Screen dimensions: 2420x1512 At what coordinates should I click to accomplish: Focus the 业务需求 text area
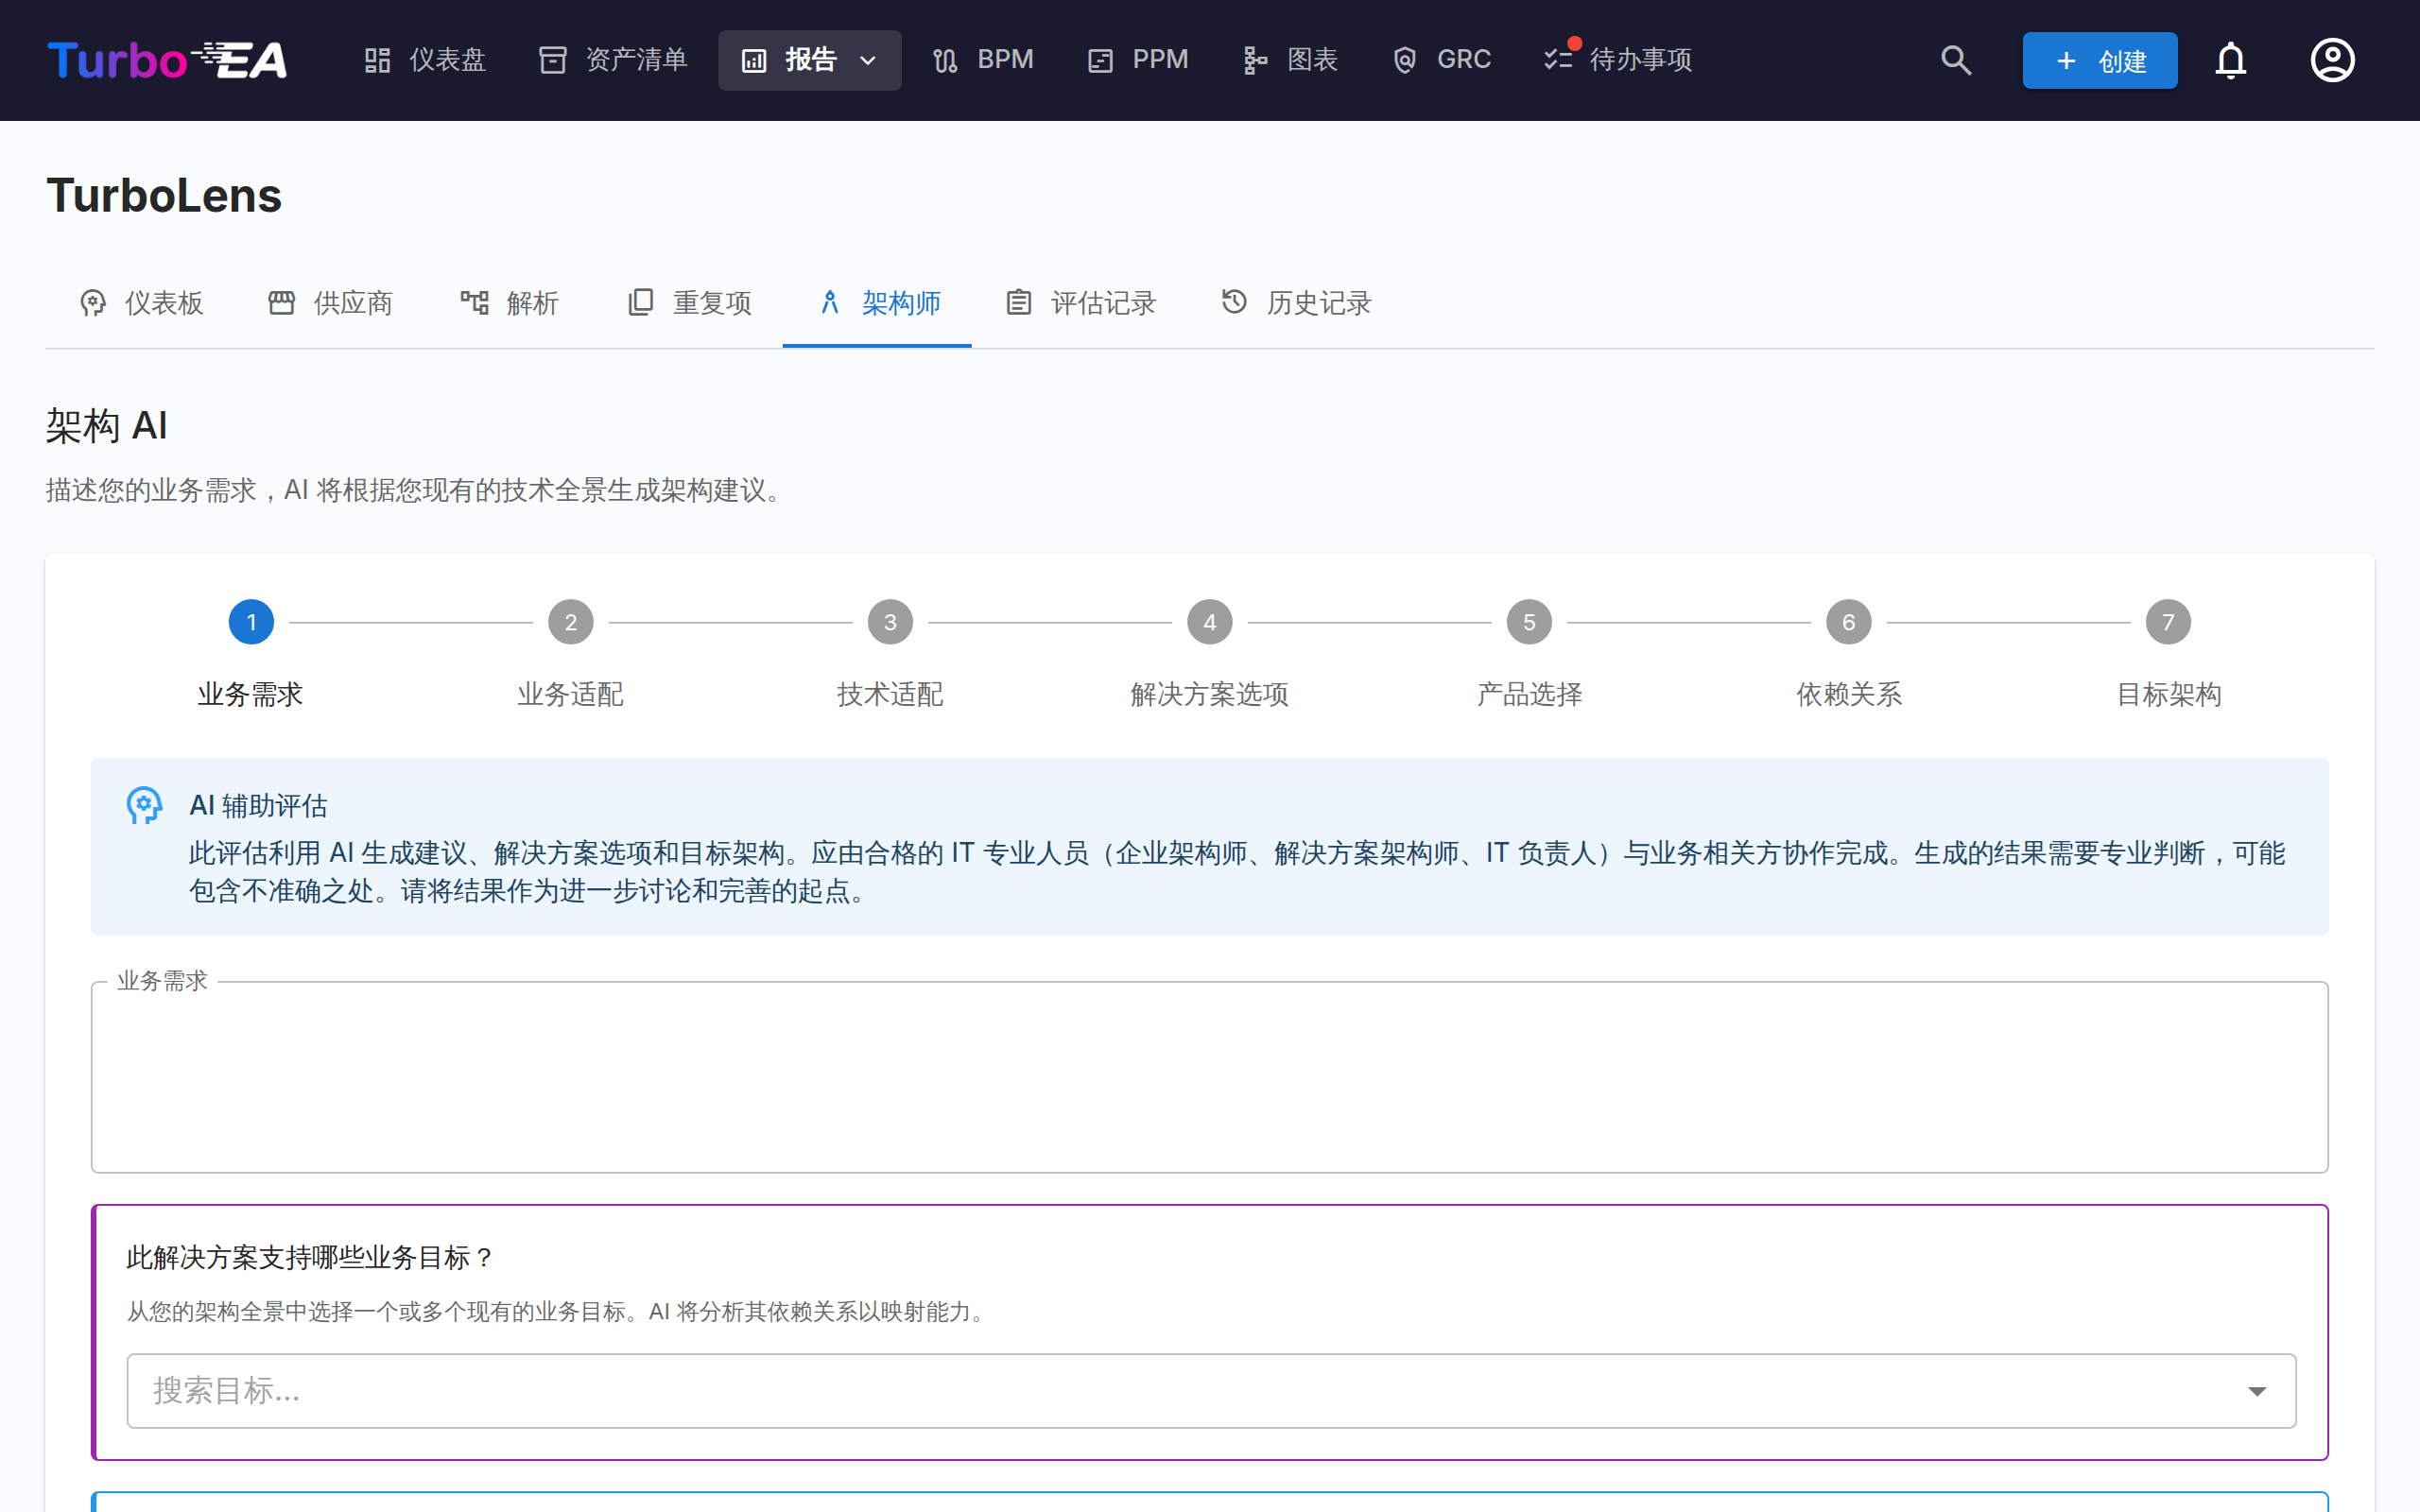point(1210,1077)
